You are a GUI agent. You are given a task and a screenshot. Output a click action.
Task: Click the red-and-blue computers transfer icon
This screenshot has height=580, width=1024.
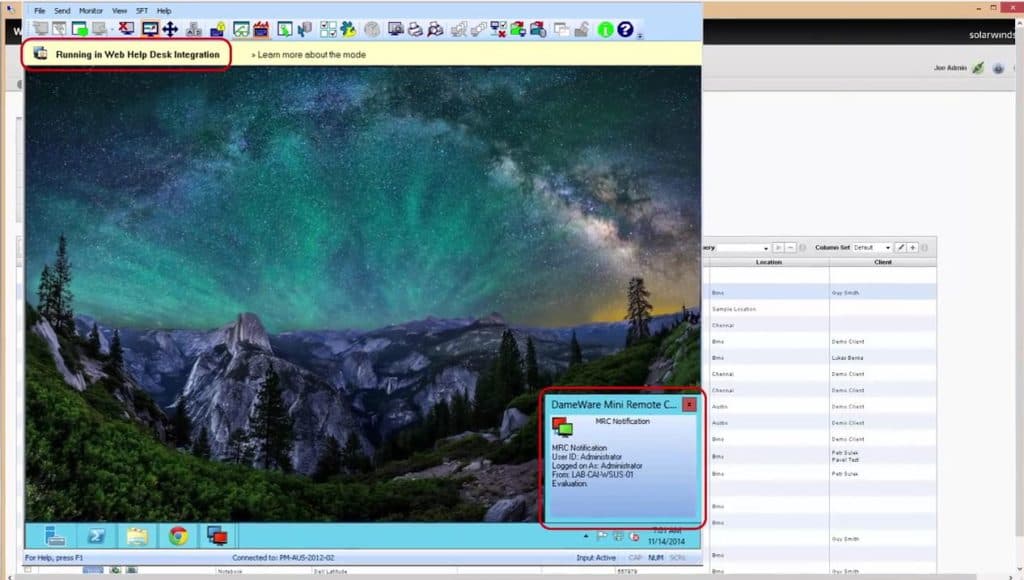pos(538,29)
